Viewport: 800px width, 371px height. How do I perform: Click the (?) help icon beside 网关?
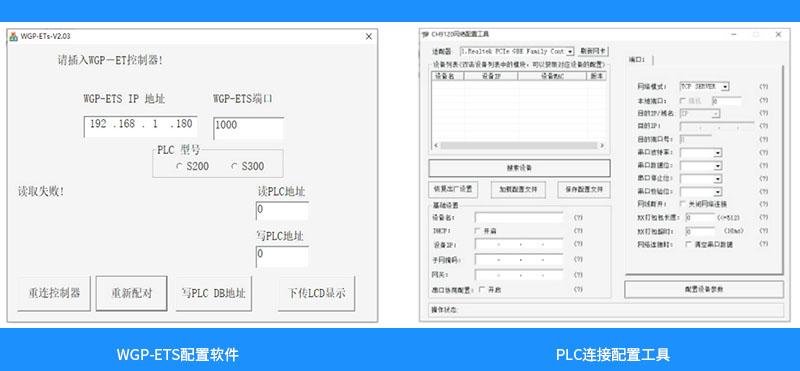578,275
